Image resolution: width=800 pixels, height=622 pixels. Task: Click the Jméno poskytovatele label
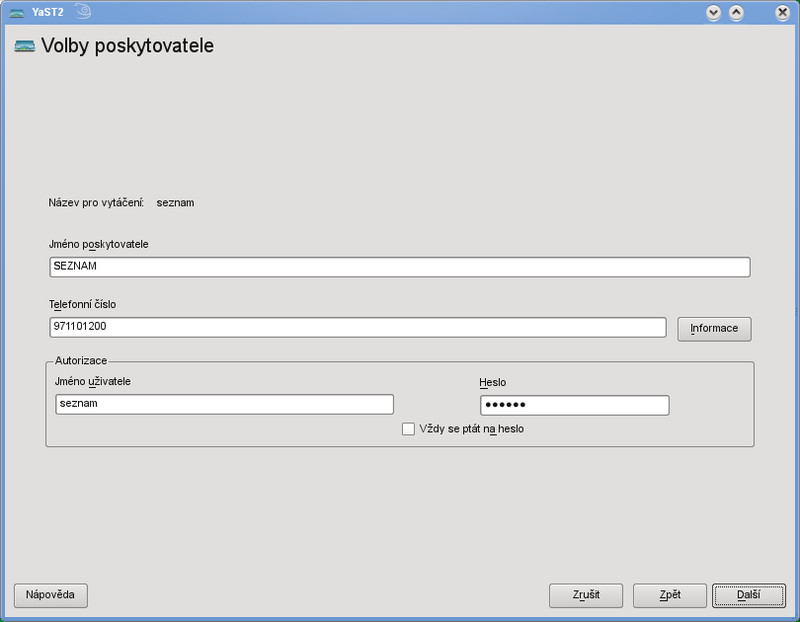click(98, 244)
